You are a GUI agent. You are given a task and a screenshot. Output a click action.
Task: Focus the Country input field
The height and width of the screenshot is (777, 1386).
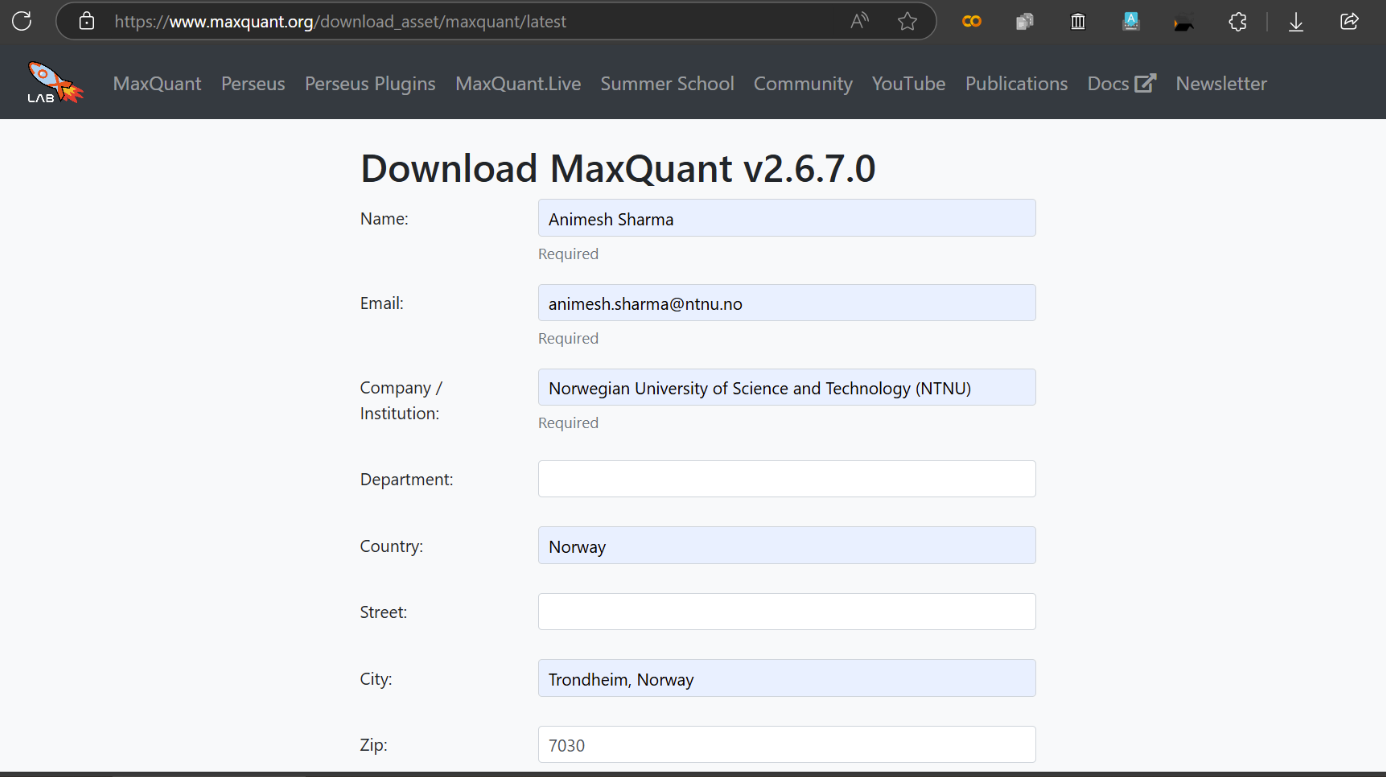click(x=787, y=546)
